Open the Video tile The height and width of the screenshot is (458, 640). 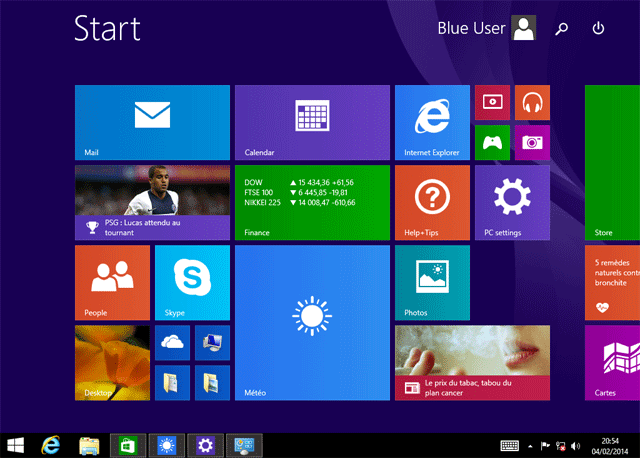[492, 102]
